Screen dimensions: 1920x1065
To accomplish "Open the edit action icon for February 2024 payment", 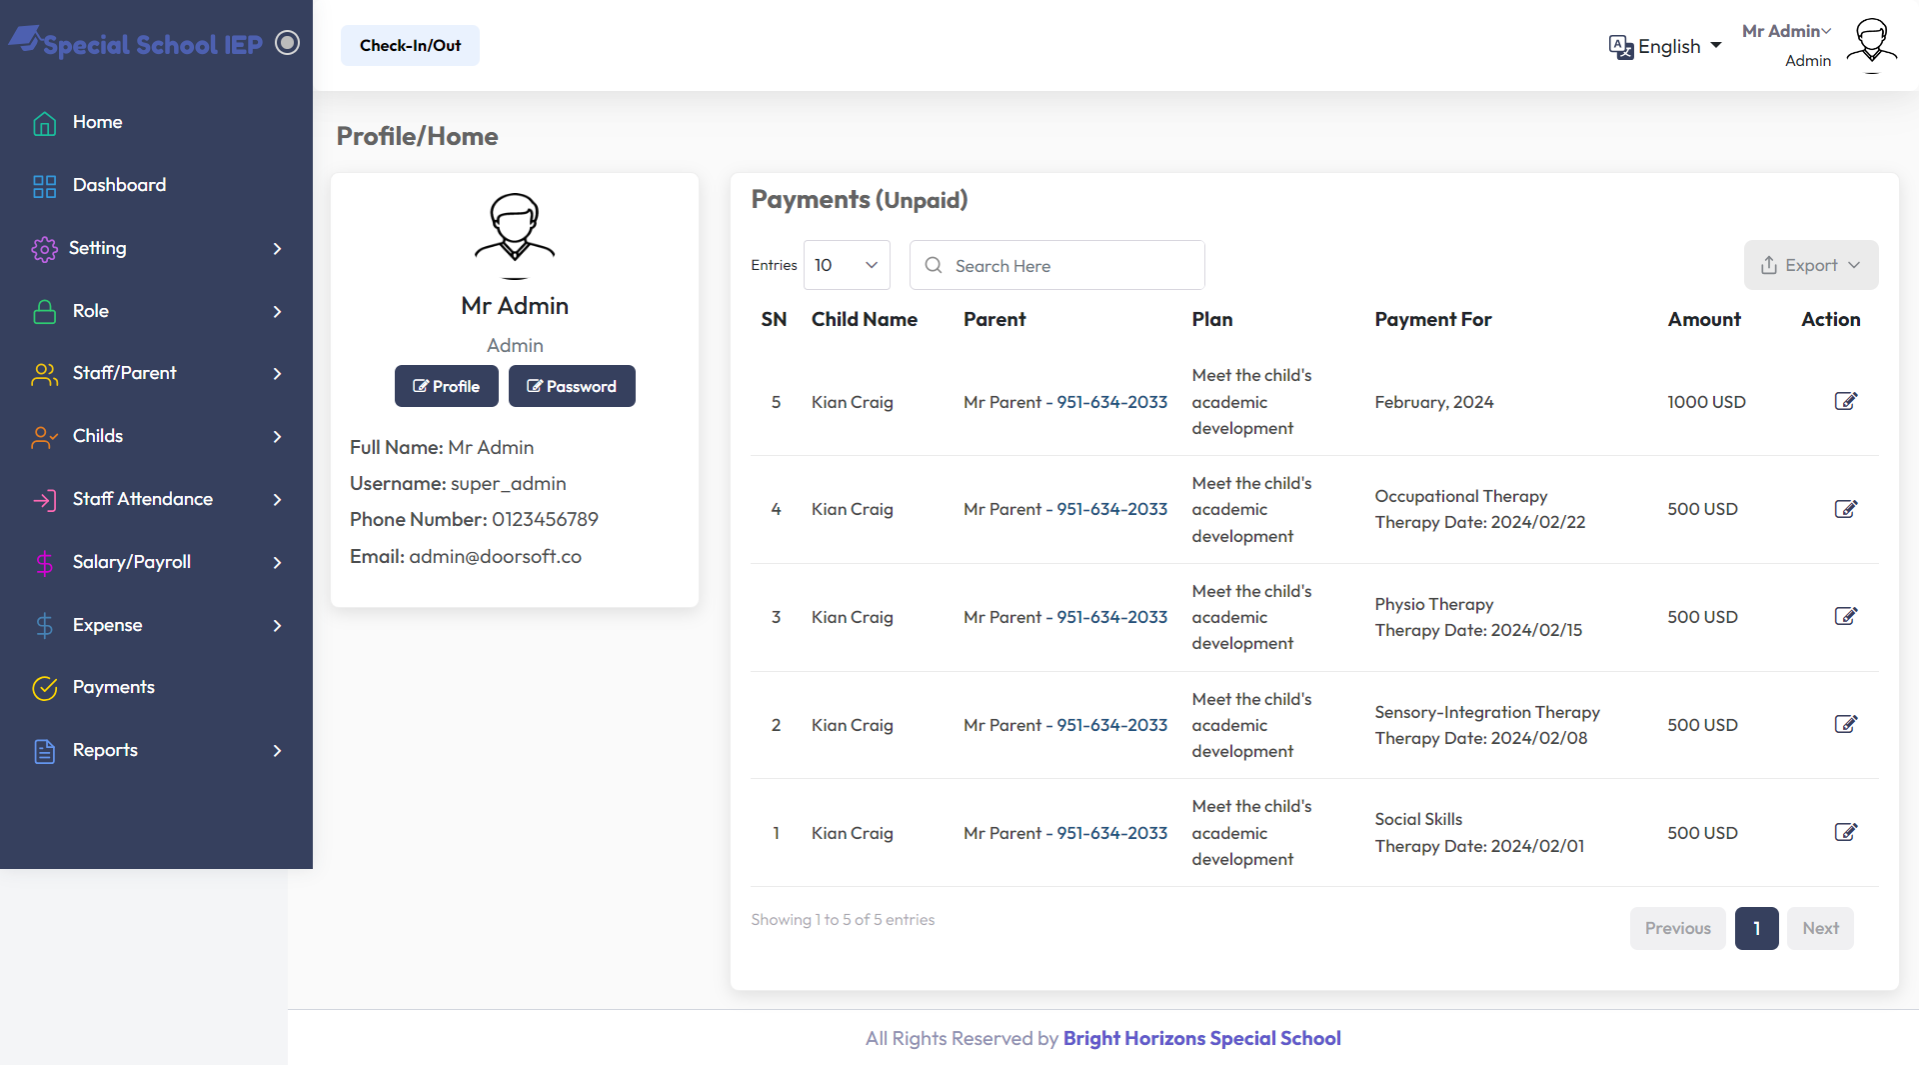I will (x=1847, y=401).
